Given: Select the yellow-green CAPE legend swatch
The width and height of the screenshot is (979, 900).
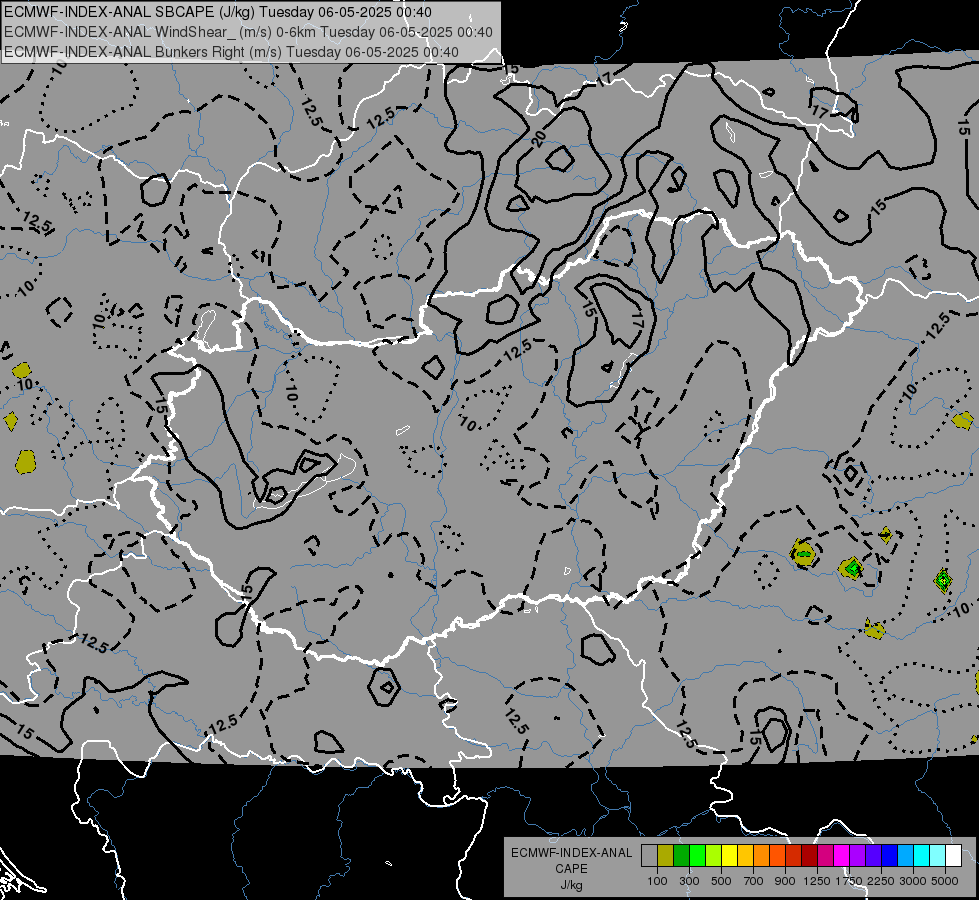Looking at the screenshot, I should (x=714, y=855).
